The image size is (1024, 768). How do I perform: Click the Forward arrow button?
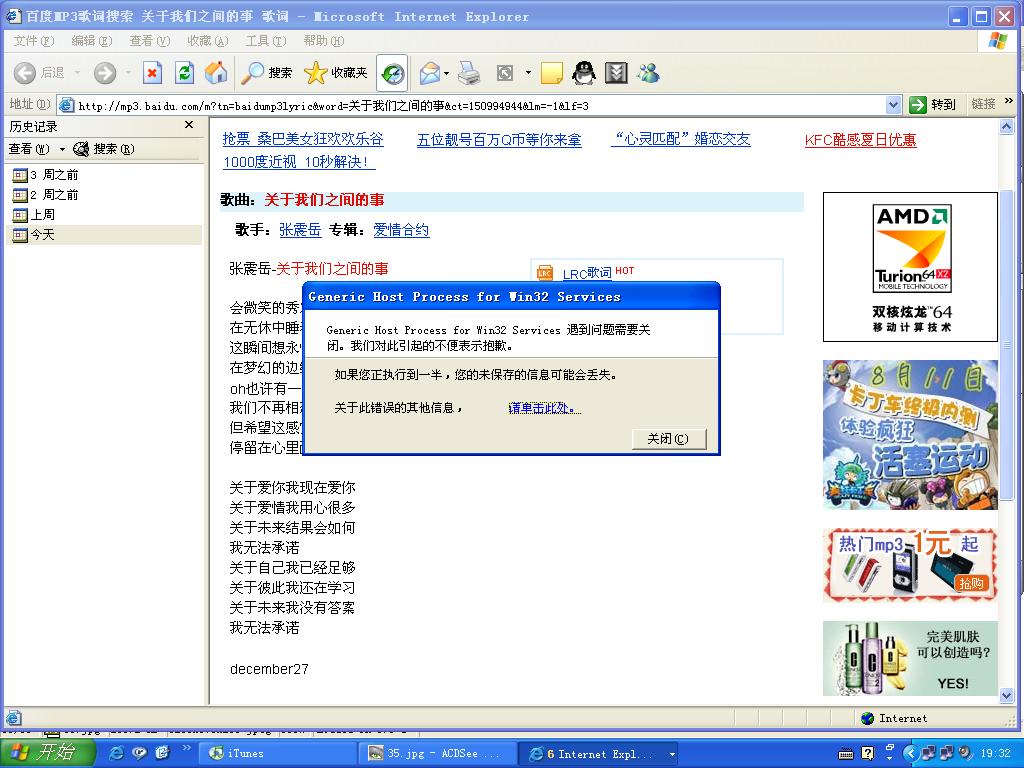click(x=104, y=72)
